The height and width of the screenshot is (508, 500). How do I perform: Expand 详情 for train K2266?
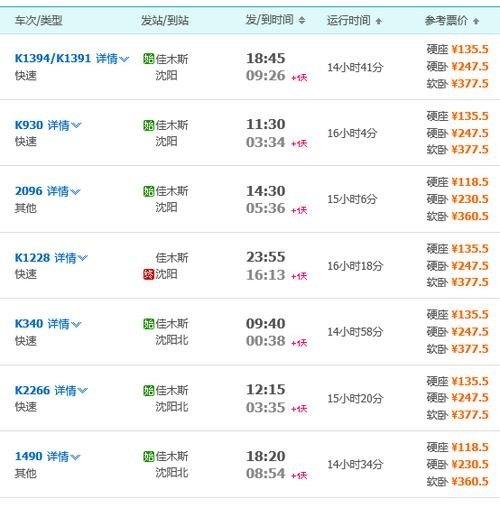tap(71, 390)
